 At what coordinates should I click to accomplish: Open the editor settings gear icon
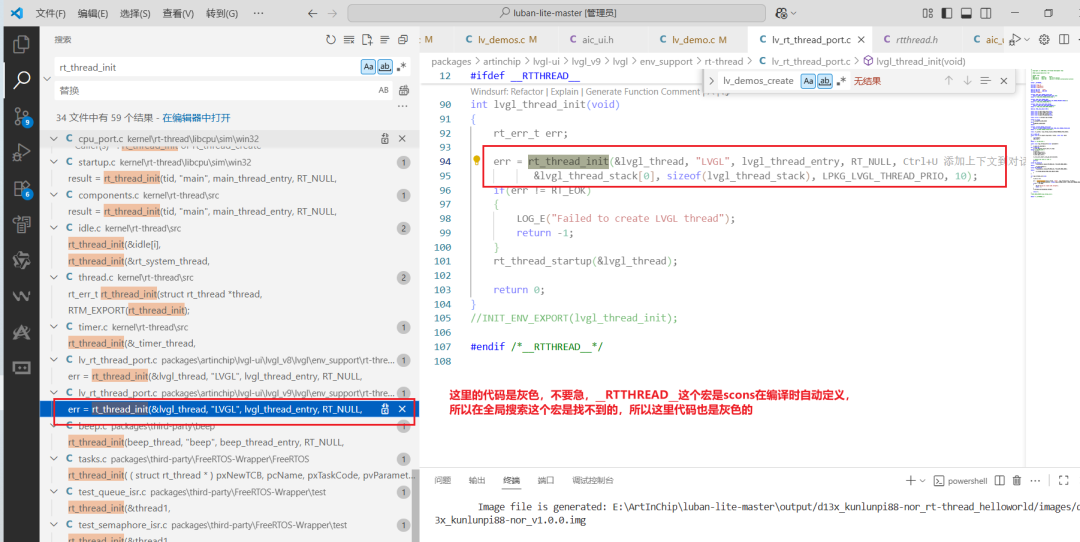(x=1044, y=39)
